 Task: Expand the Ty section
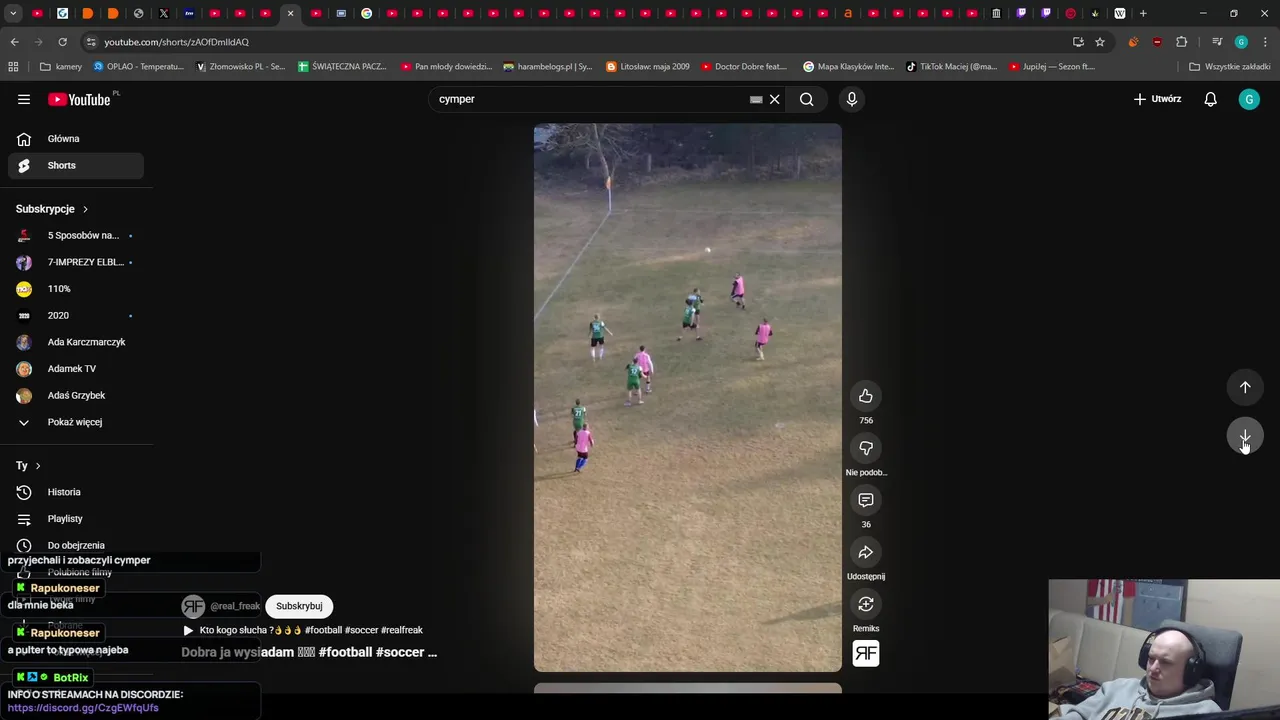coord(29,466)
